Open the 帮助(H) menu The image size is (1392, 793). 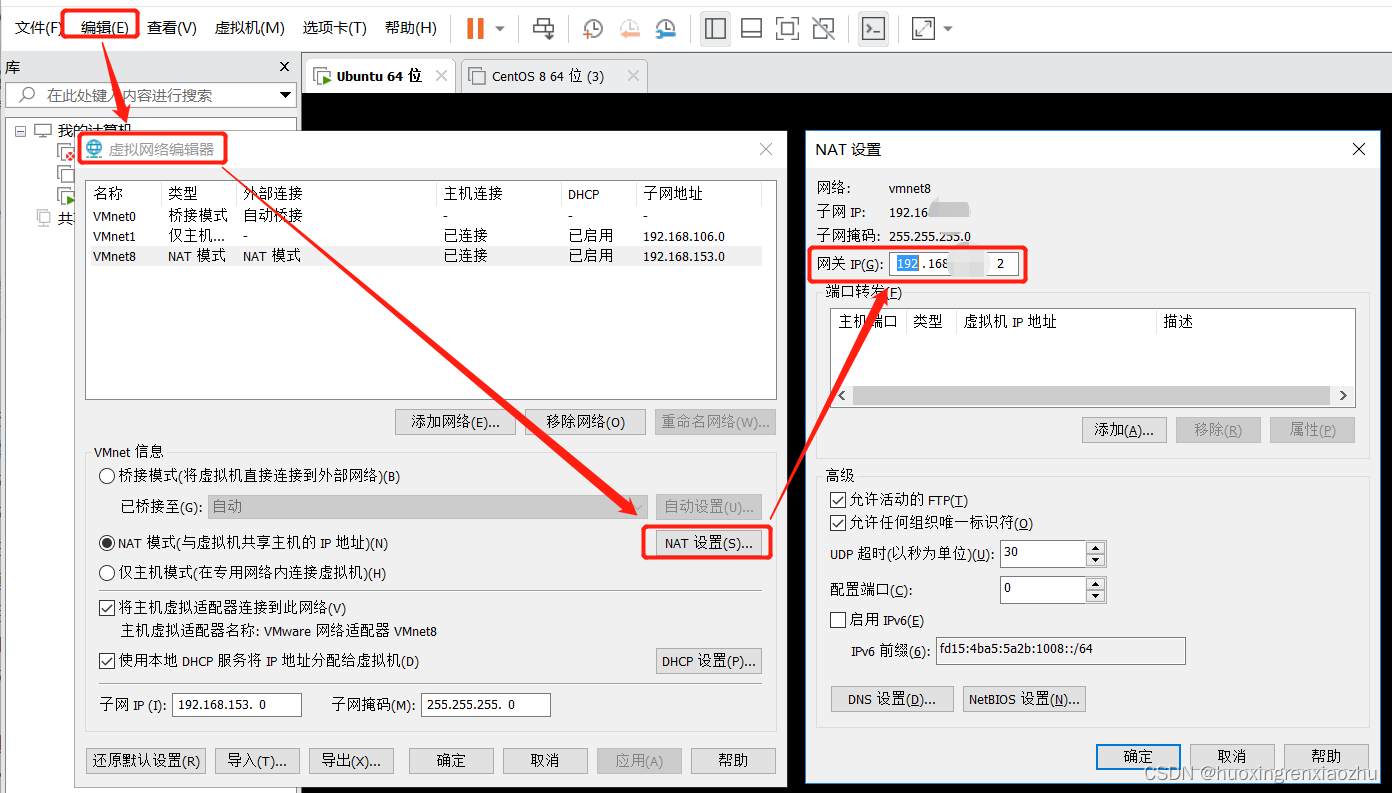[410, 28]
